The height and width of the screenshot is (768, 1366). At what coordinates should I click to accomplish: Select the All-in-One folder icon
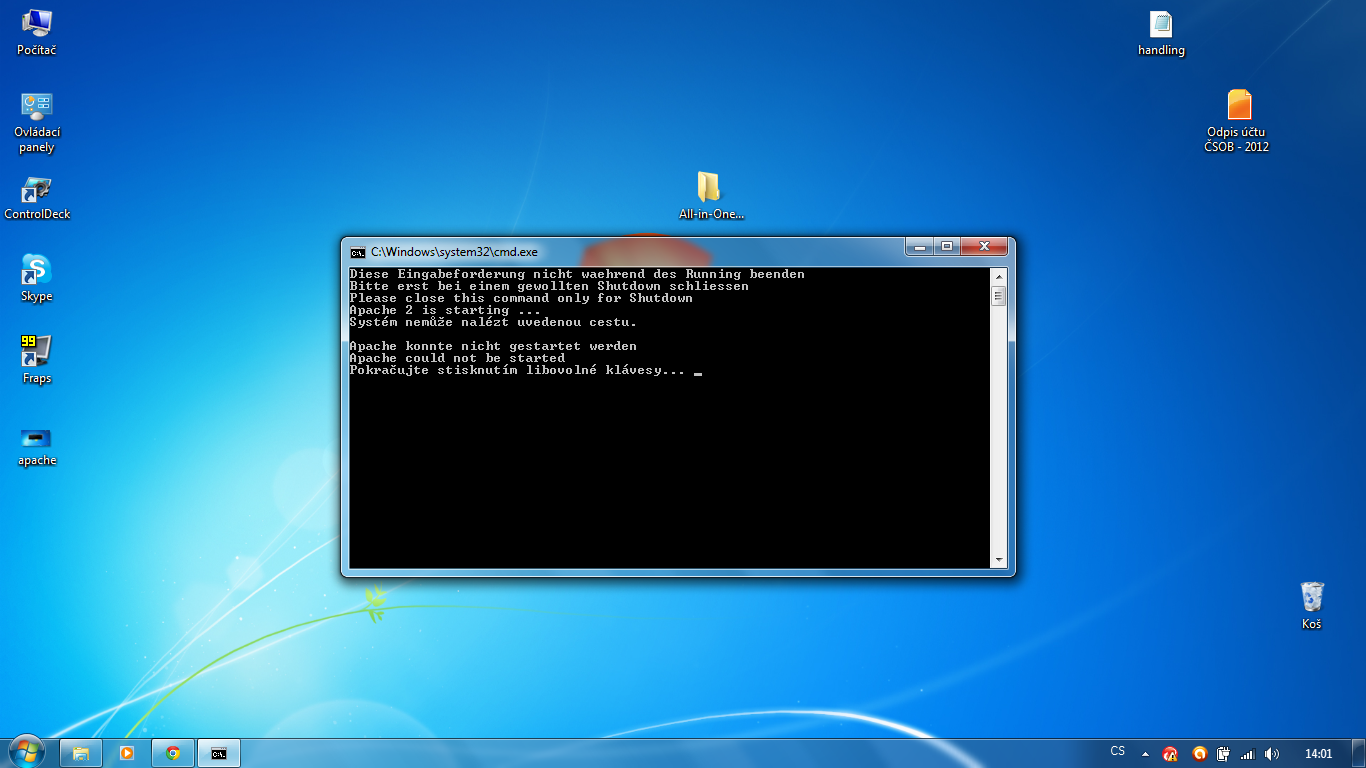(711, 196)
